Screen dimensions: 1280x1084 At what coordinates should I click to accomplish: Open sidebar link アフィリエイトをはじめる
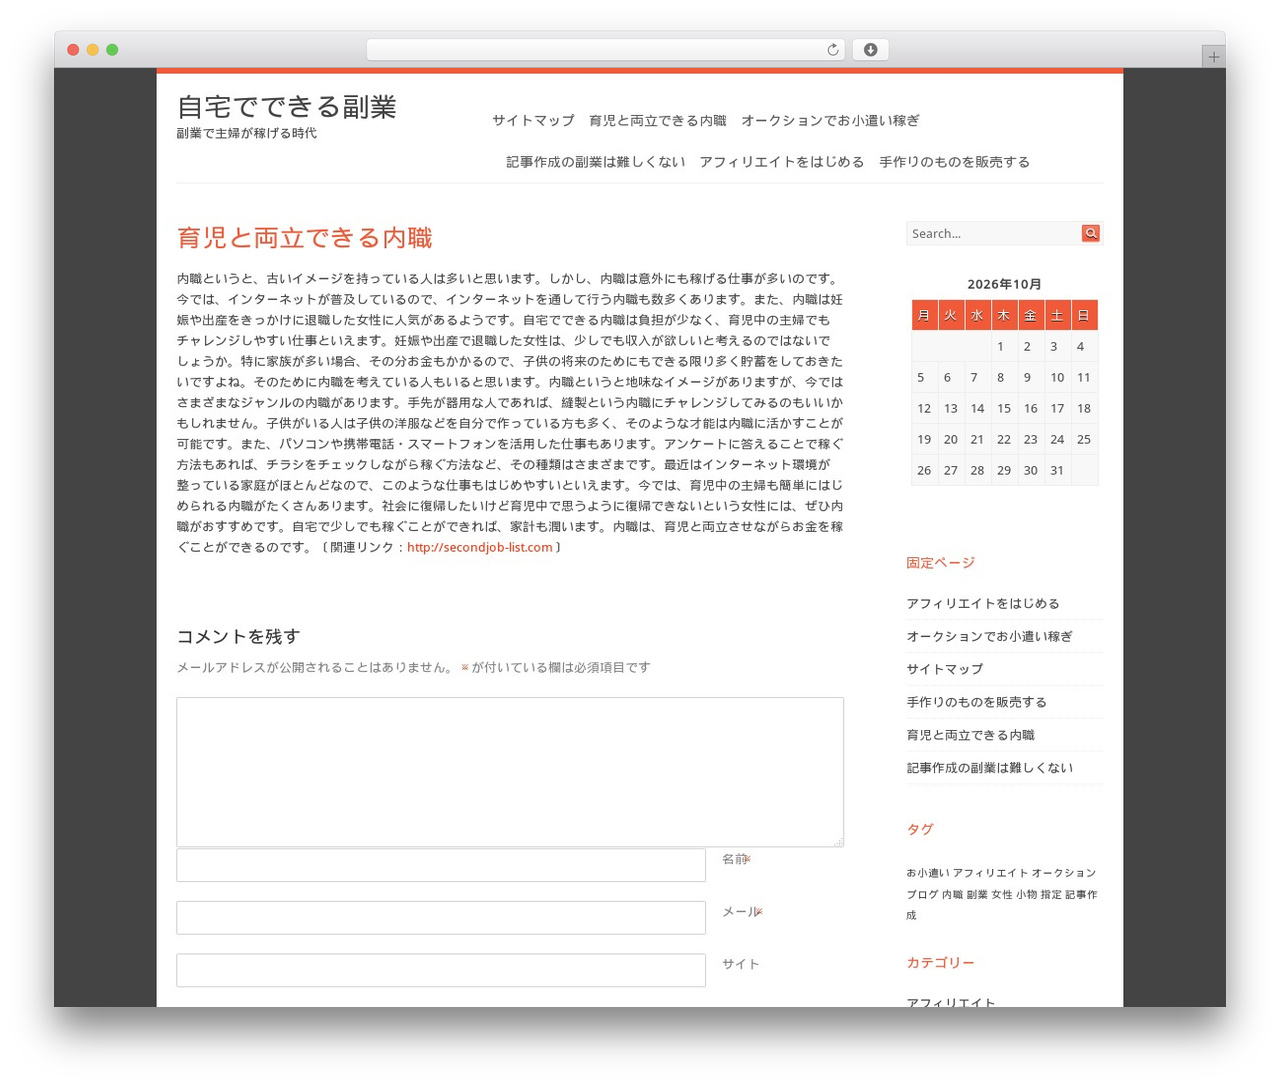[x=983, y=604]
